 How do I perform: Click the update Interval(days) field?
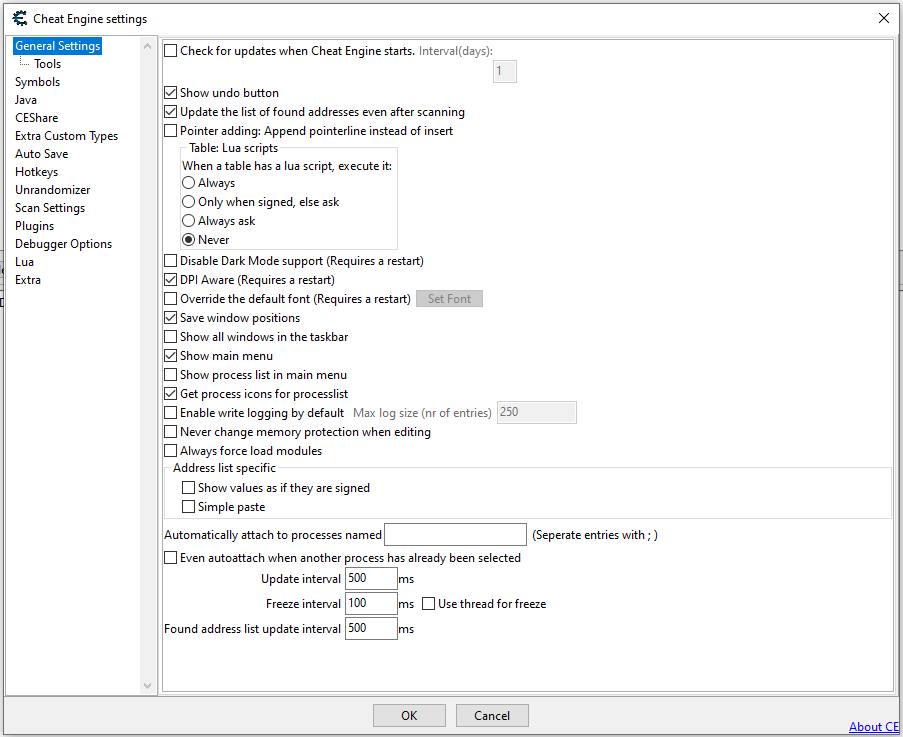504,71
